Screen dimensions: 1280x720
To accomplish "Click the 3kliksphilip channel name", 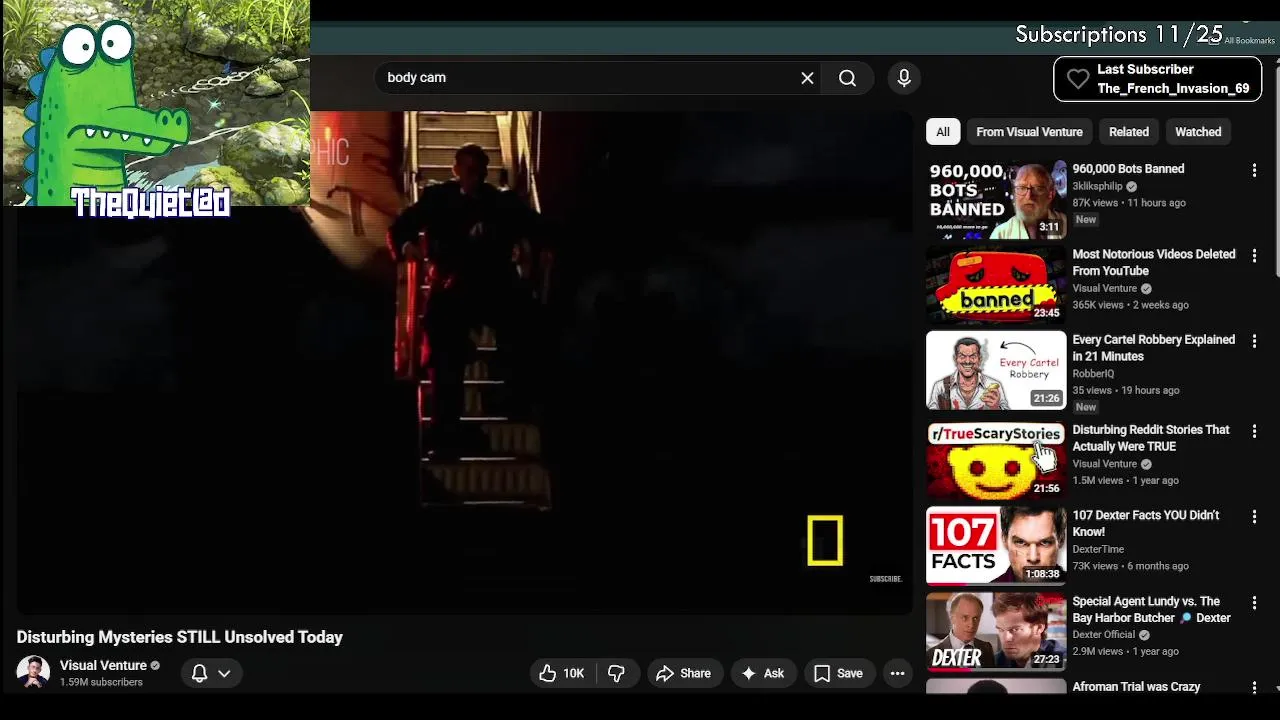I will click(1098, 187).
